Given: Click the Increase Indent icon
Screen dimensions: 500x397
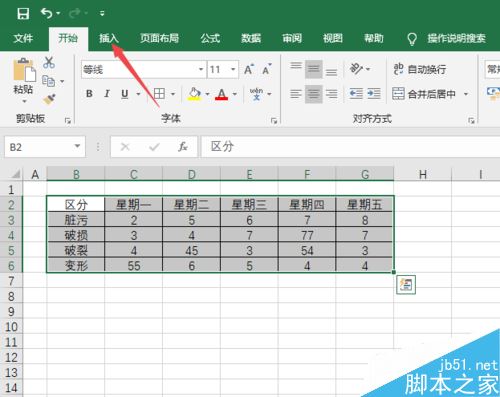Looking at the screenshot, I should coord(374,94).
